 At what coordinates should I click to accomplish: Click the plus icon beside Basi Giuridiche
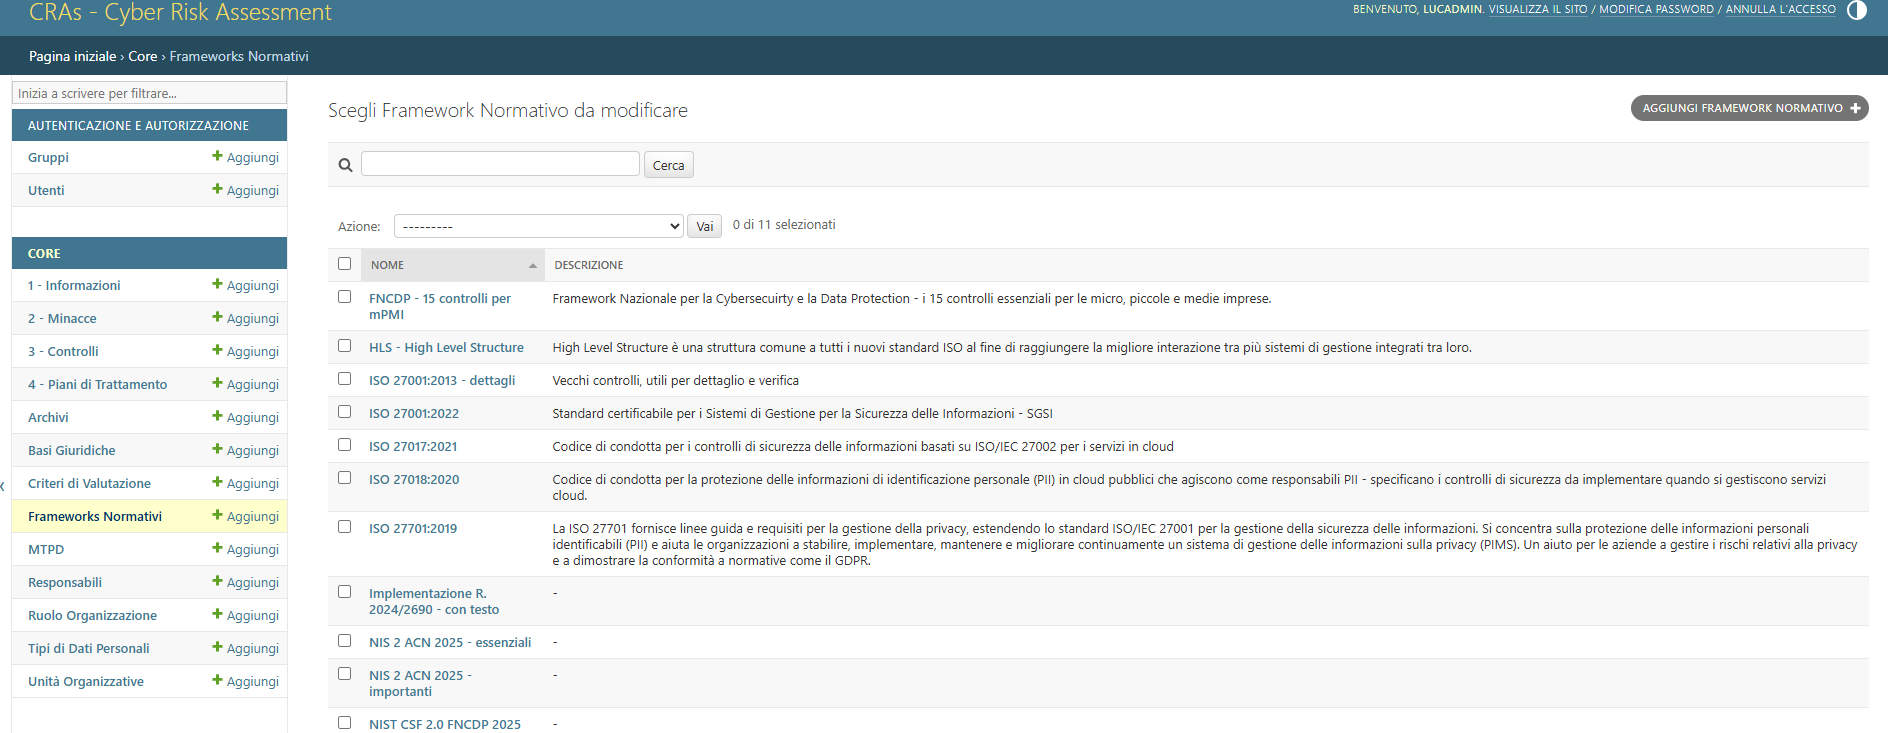217,449
